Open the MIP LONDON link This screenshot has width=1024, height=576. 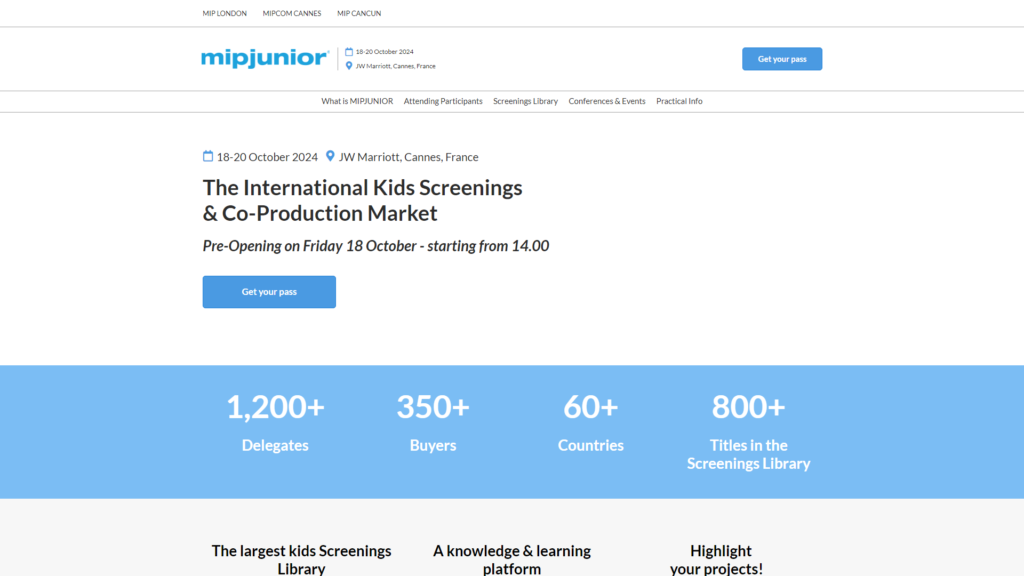point(225,13)
